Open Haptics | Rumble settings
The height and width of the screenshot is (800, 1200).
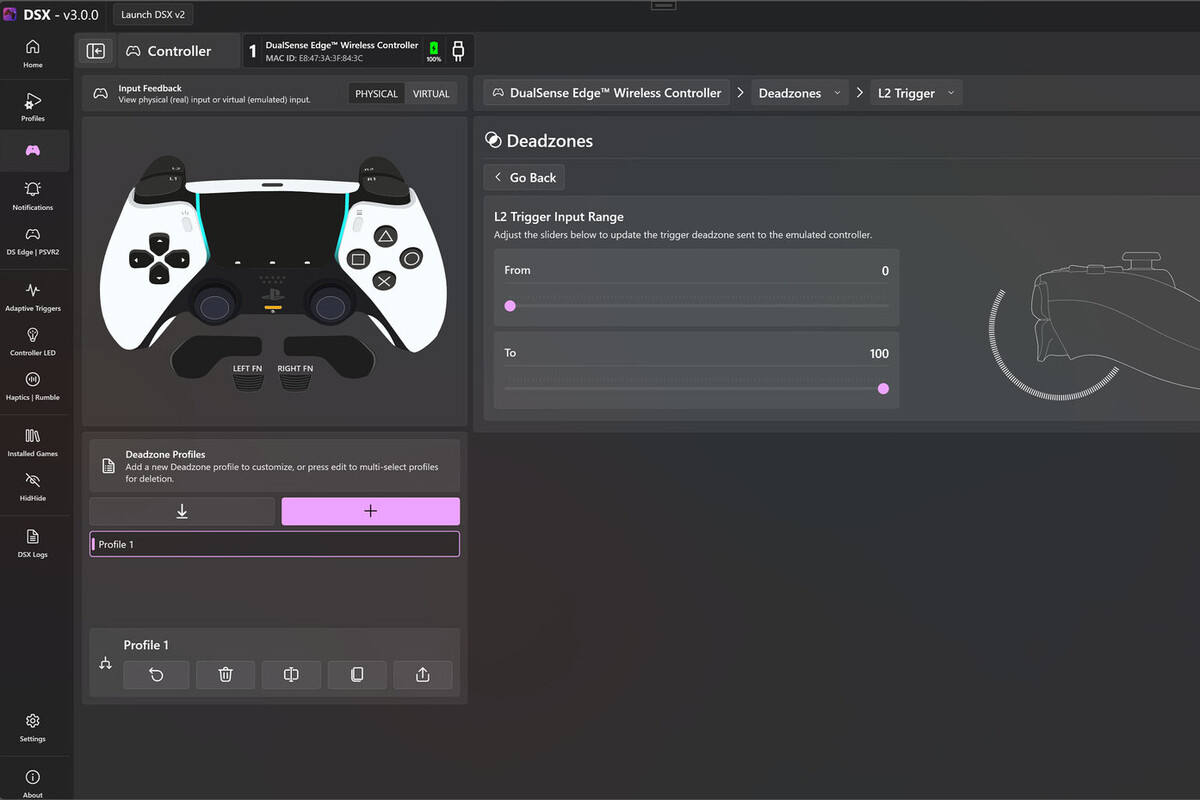coord(33,385)
